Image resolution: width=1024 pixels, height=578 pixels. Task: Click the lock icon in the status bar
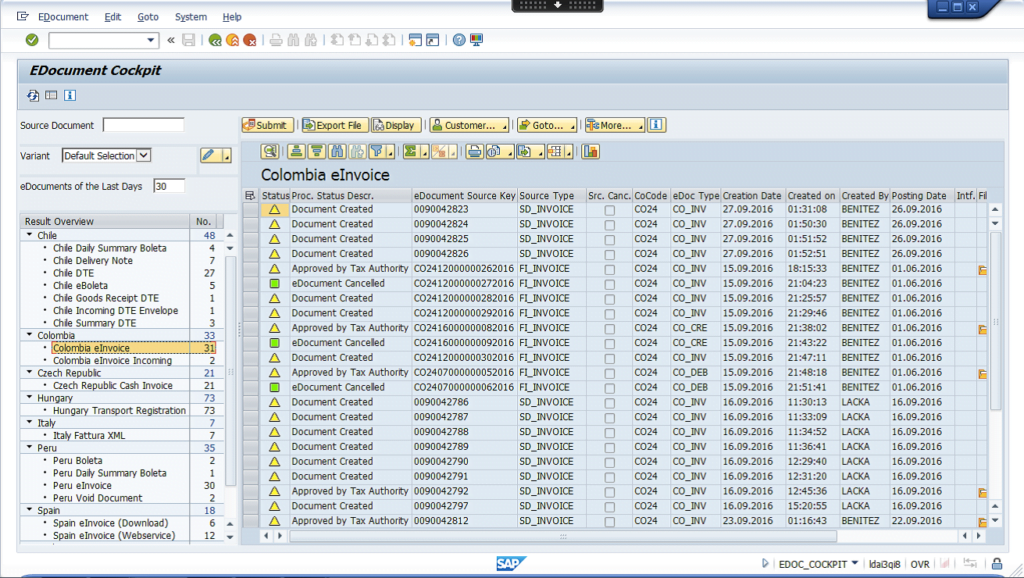[x=997, y=563]
